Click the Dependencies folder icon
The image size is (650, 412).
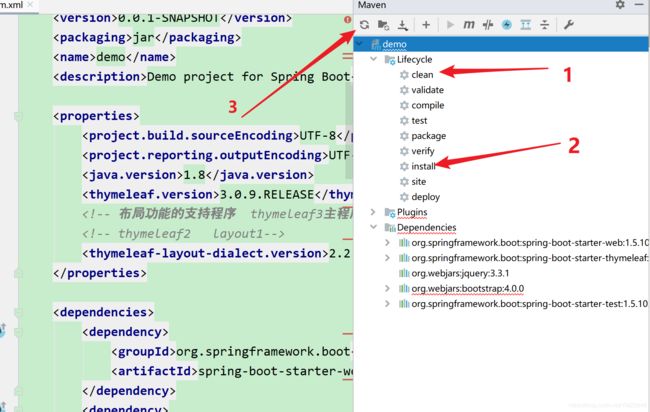[390, 228]
